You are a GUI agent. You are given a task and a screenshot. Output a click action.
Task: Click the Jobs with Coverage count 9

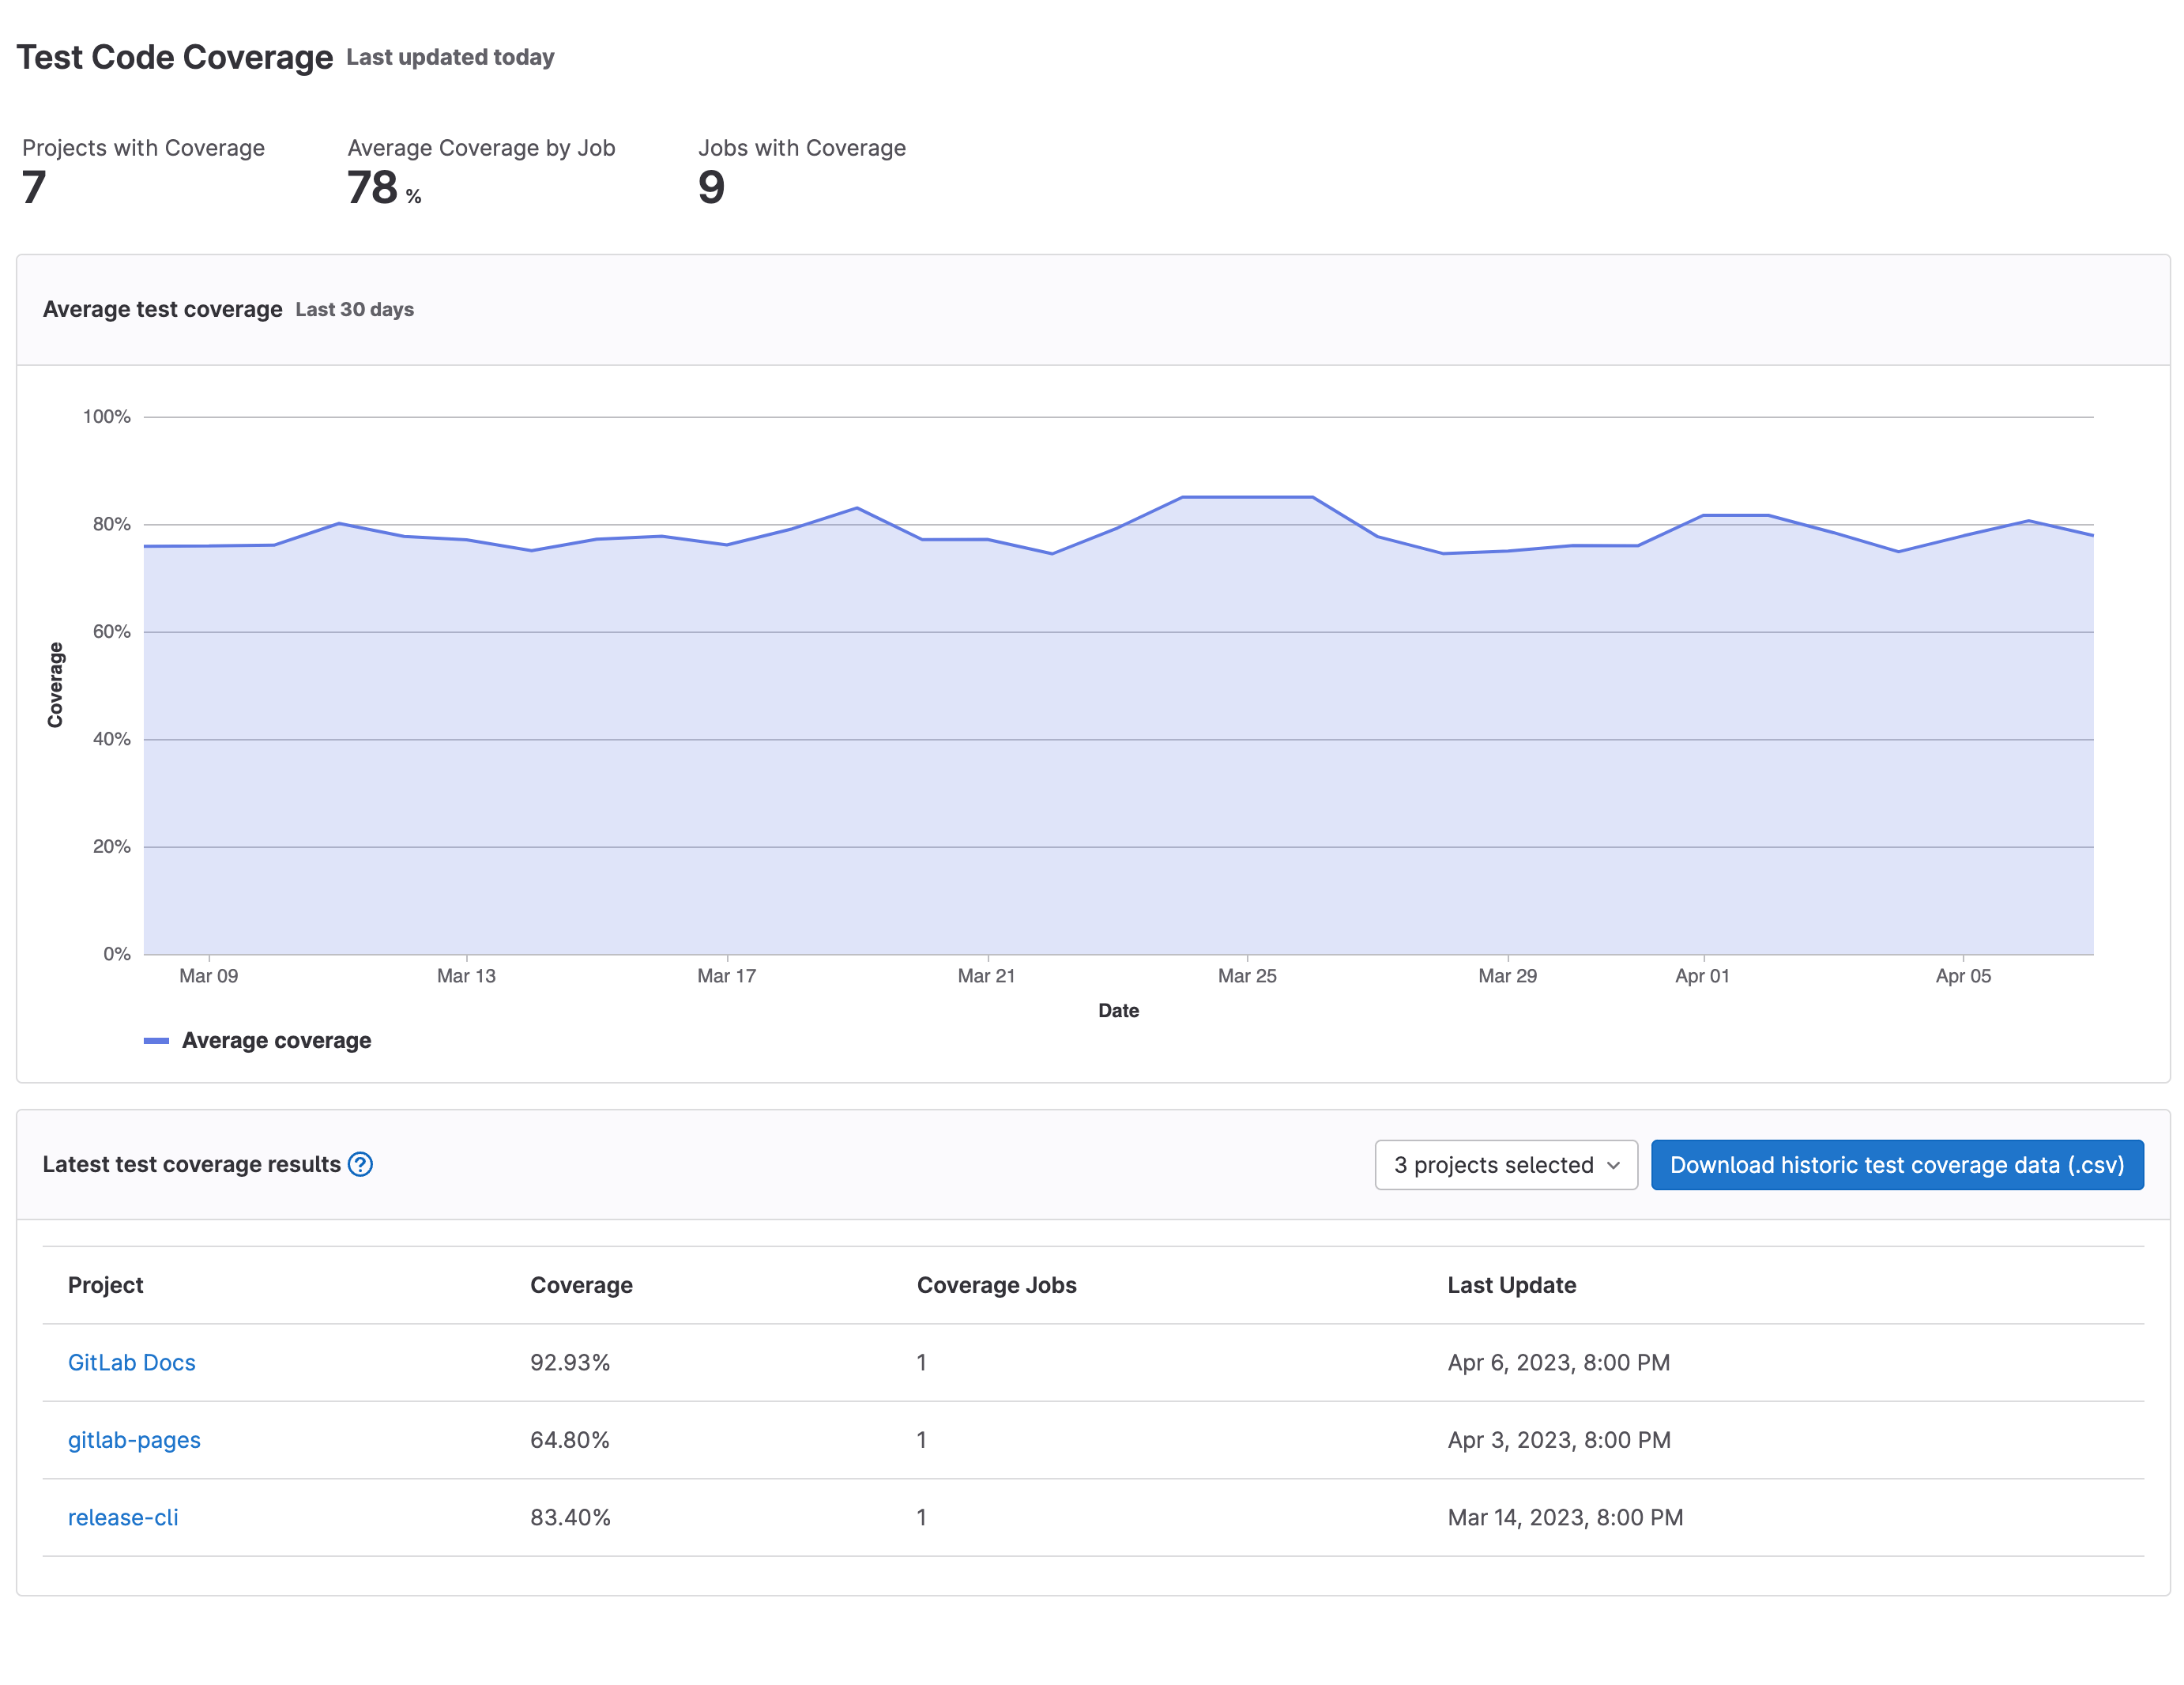tap(711, 187)
